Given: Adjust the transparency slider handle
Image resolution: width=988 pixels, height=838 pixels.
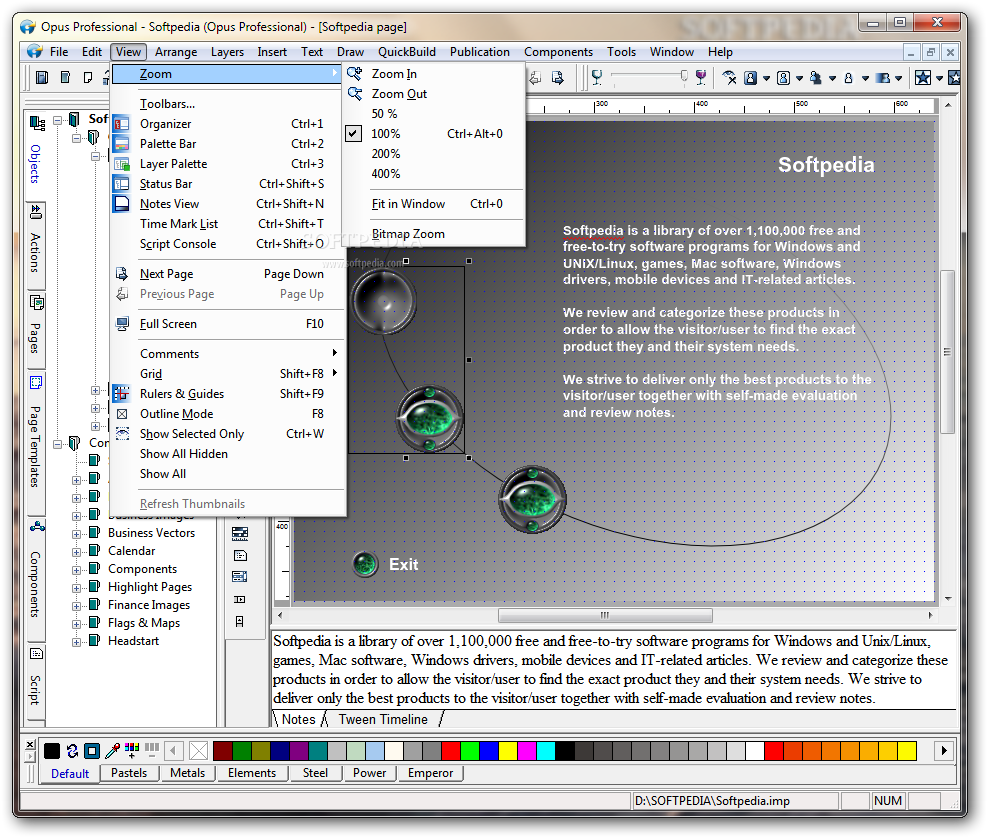Looking at the screenshot, I should click(684, 77).
